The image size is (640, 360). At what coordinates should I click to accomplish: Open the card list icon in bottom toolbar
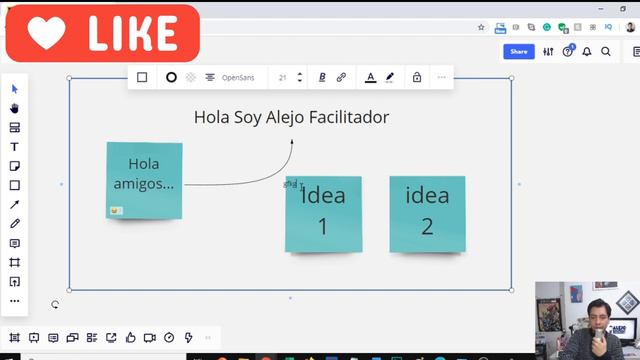92,338
